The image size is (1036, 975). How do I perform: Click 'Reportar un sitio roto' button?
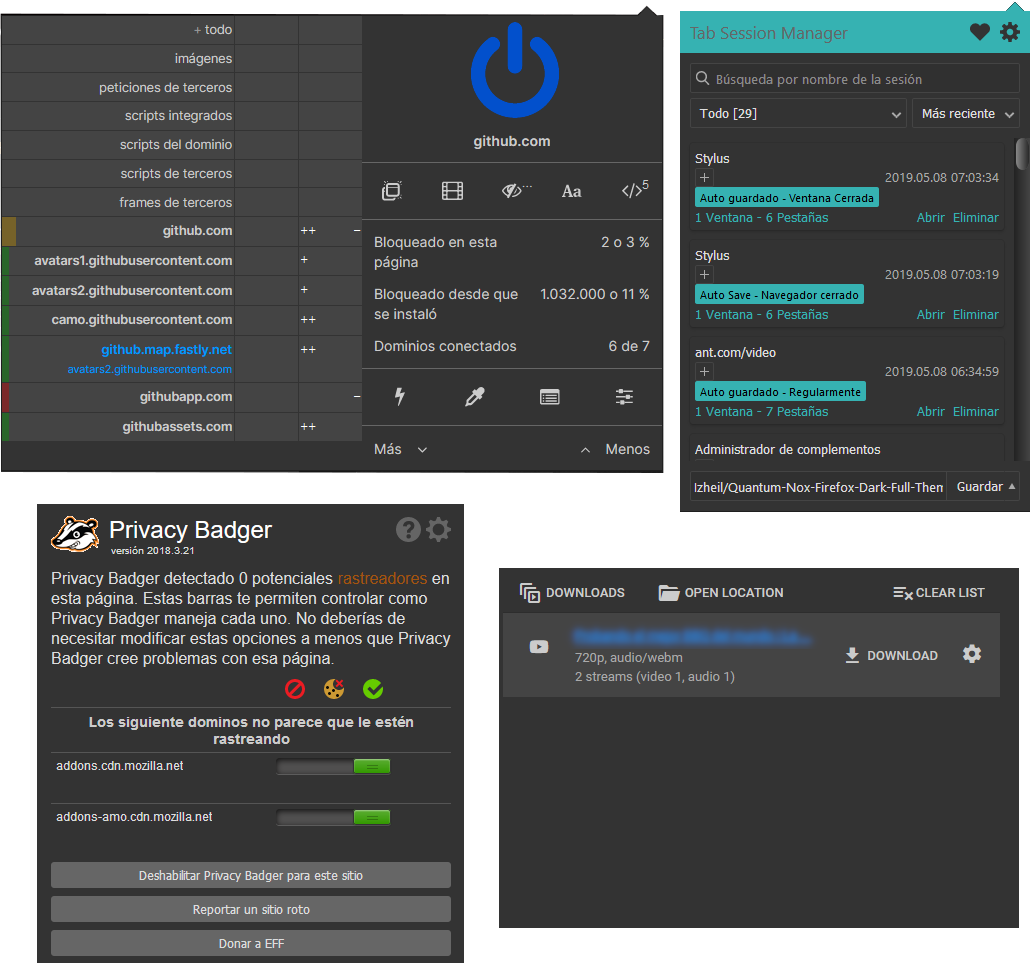tap(251, 910)
